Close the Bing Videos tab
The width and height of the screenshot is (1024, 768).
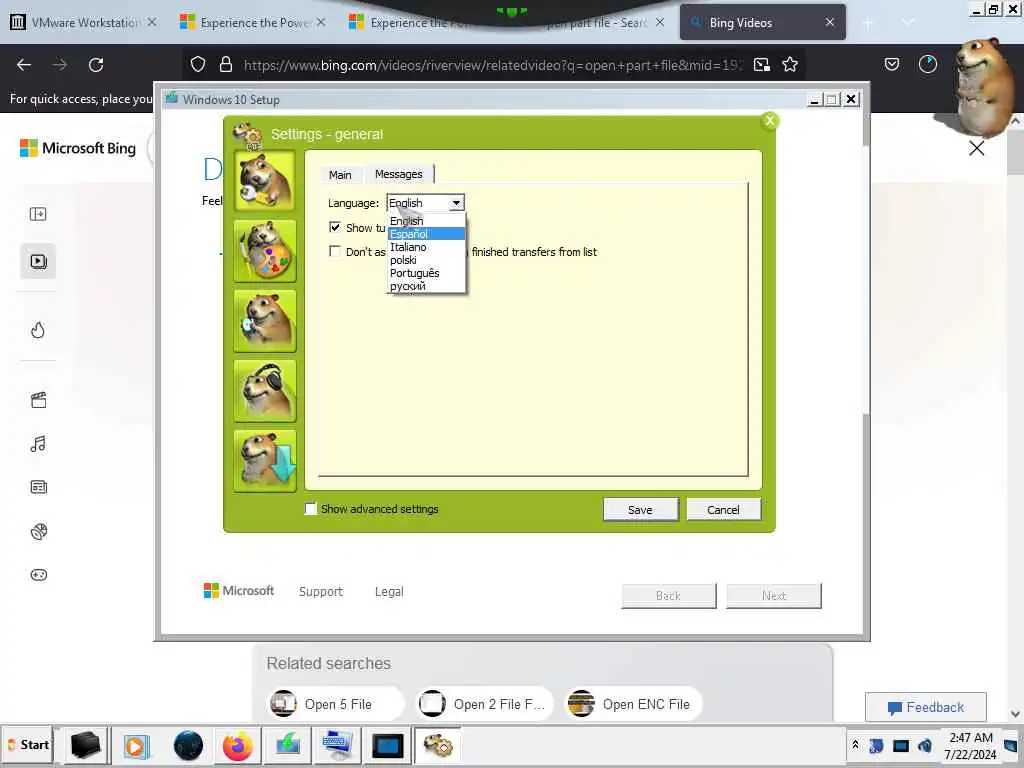tap(829, 22)
